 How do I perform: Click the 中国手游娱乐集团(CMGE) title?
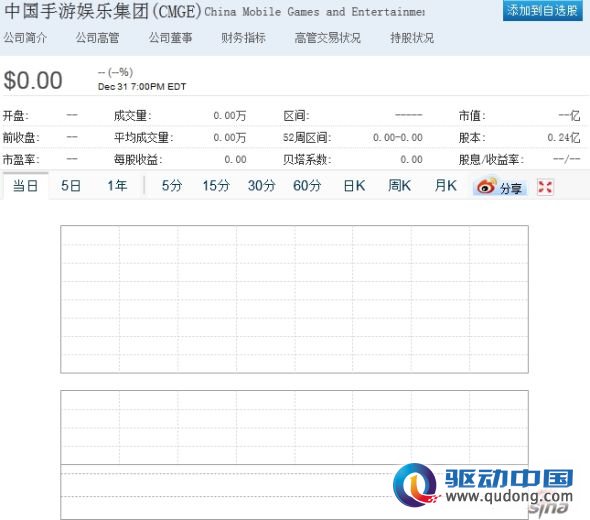point(103,11)
